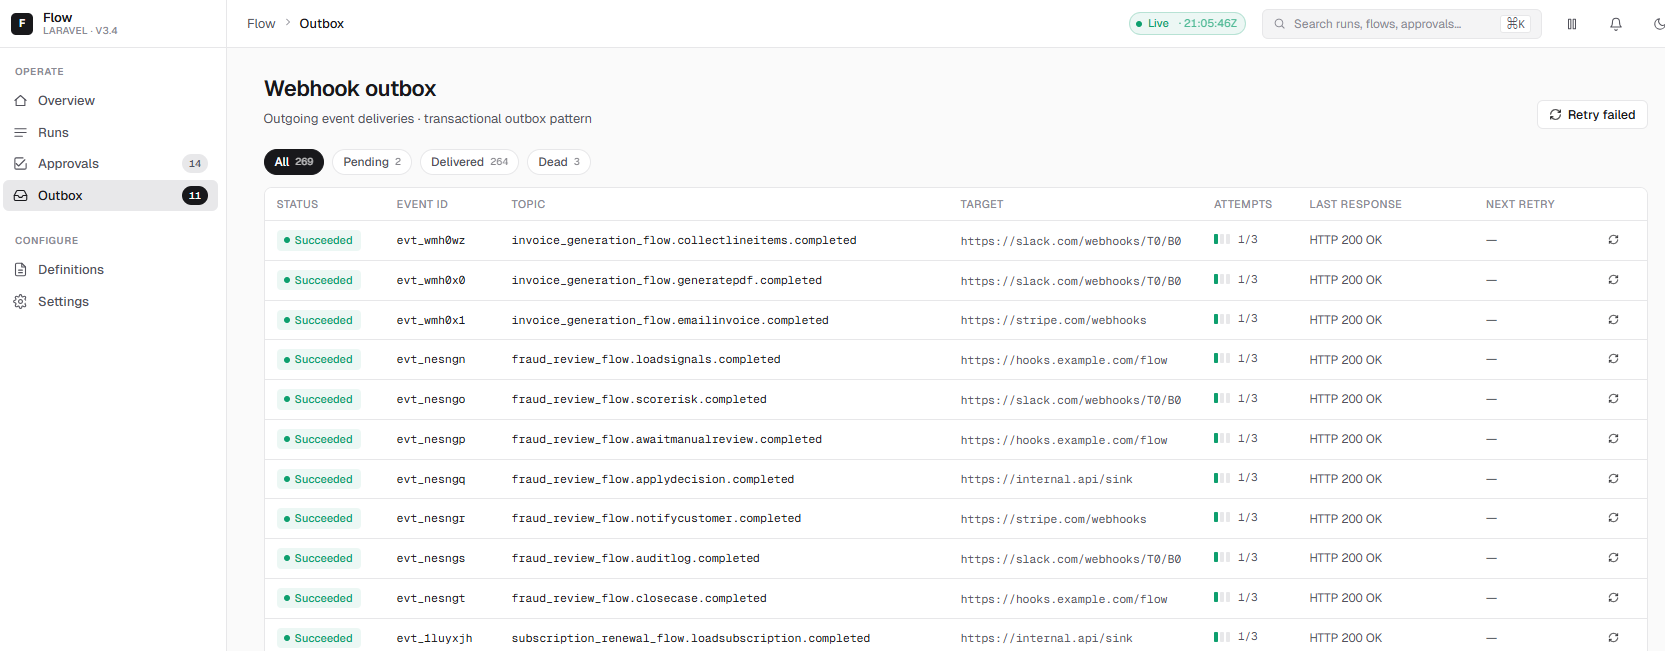Select the Pending filter tab
Image resolution: width=1665 pixels, height=651 pixels.
372,162
